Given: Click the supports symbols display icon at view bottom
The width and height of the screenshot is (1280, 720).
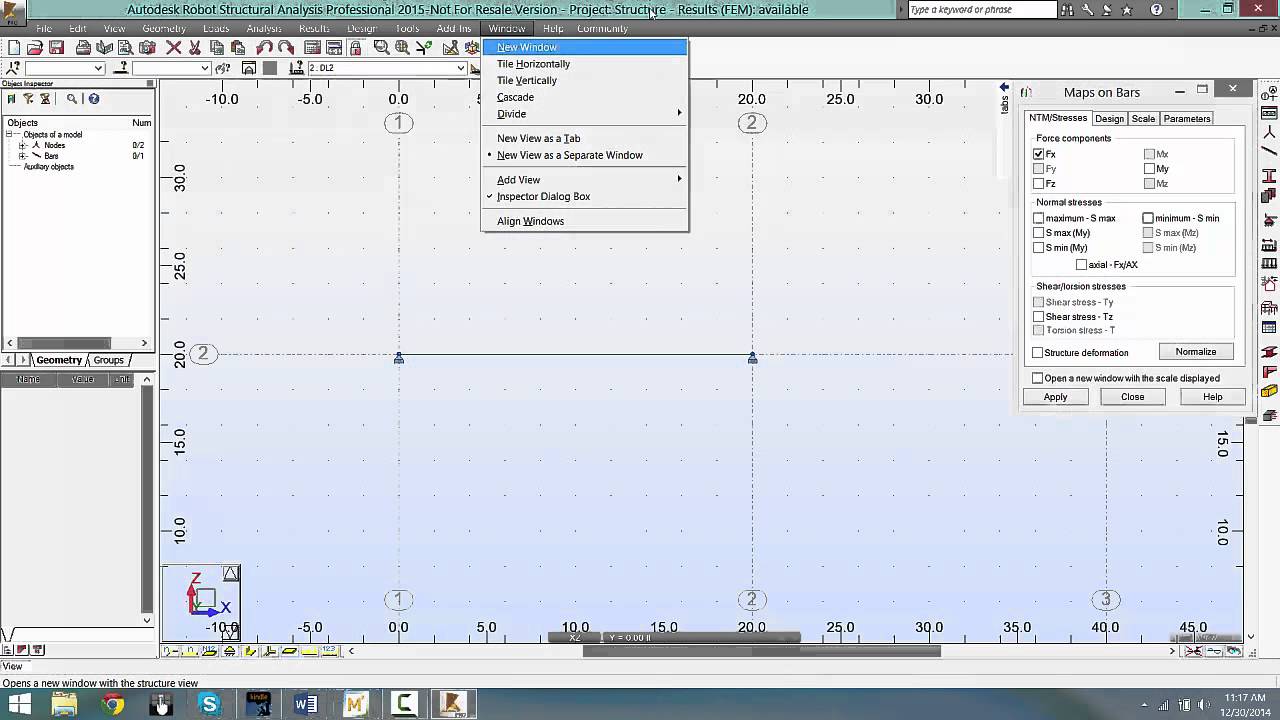Looking at the screenshot, I should pos(230,651).
